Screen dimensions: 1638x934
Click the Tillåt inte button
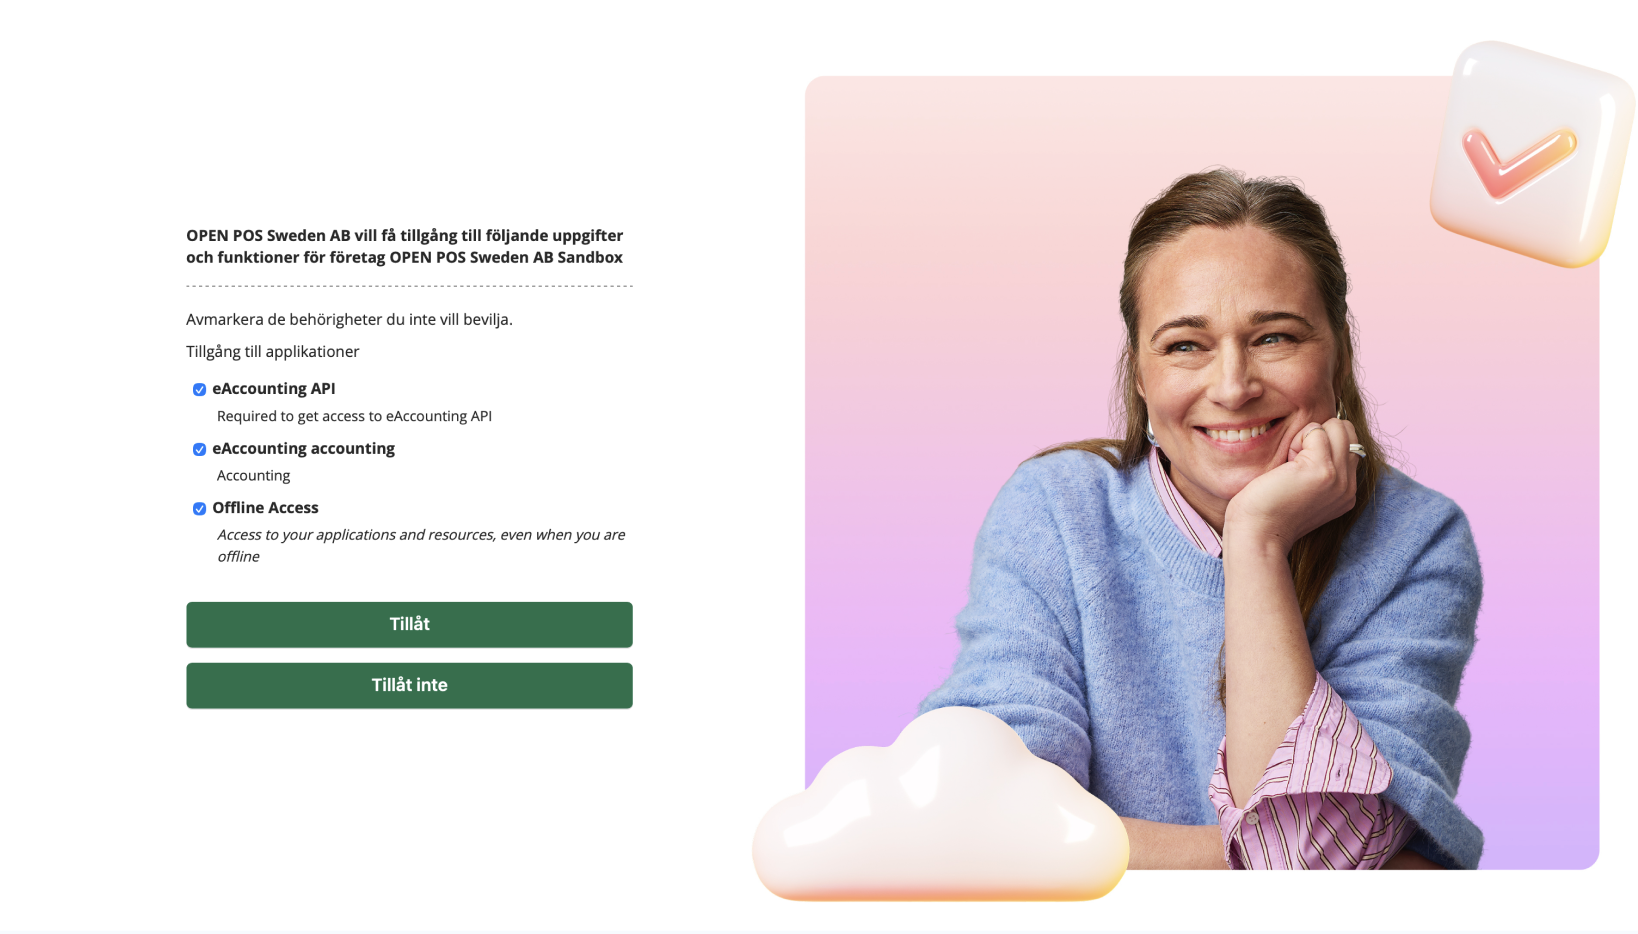coord(409,686)
